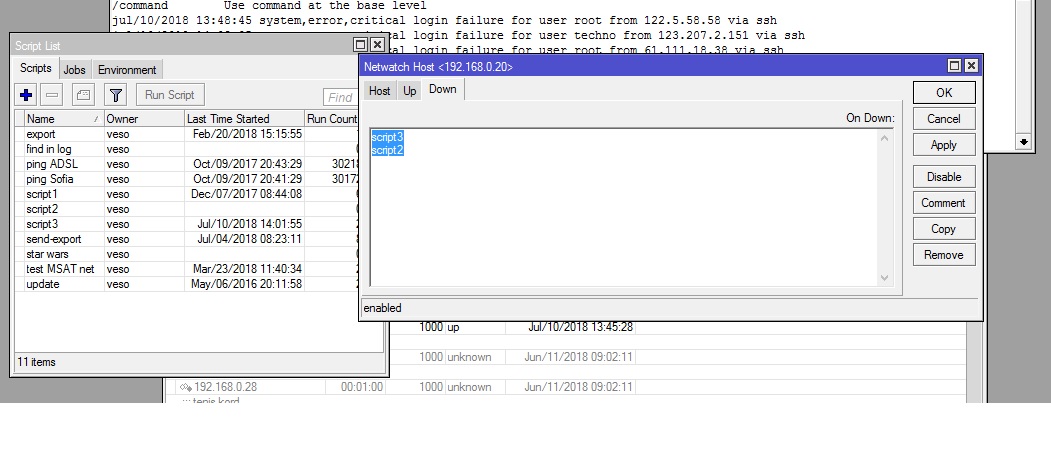Open the filter funnel in Script List
The height and width of the screenshot is (460, 1051).
(116, 95)
